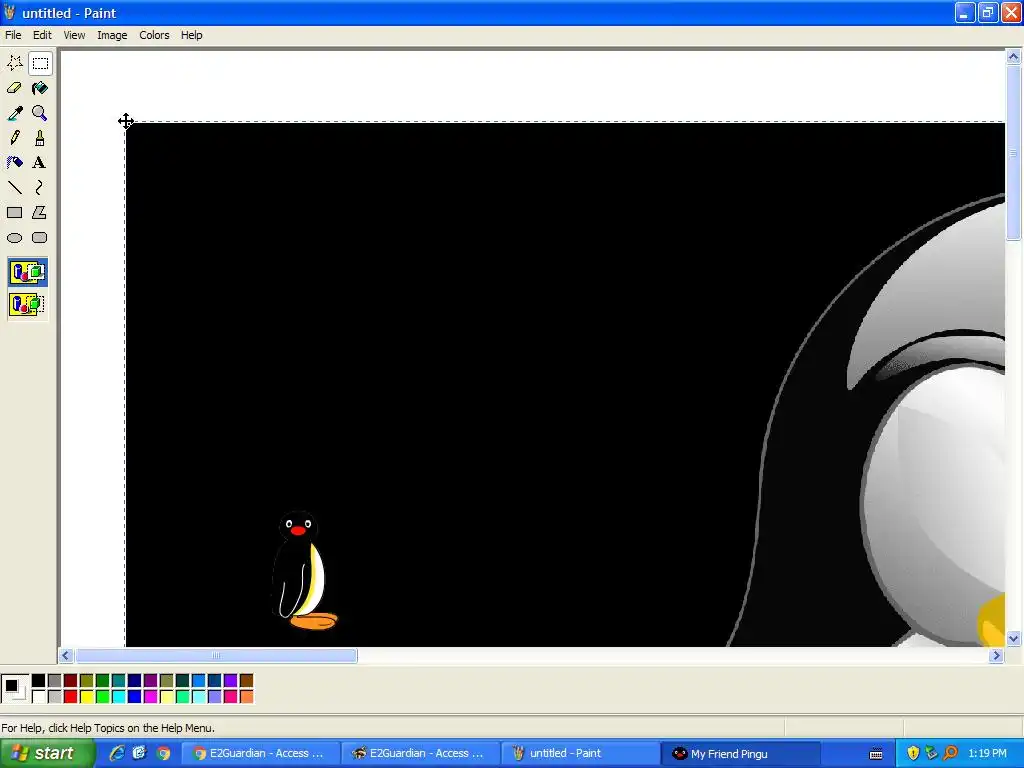Viewport: 1024px width, 768px height.
Task: Select the Polygon tool
Action: click(x=40, y=213)
